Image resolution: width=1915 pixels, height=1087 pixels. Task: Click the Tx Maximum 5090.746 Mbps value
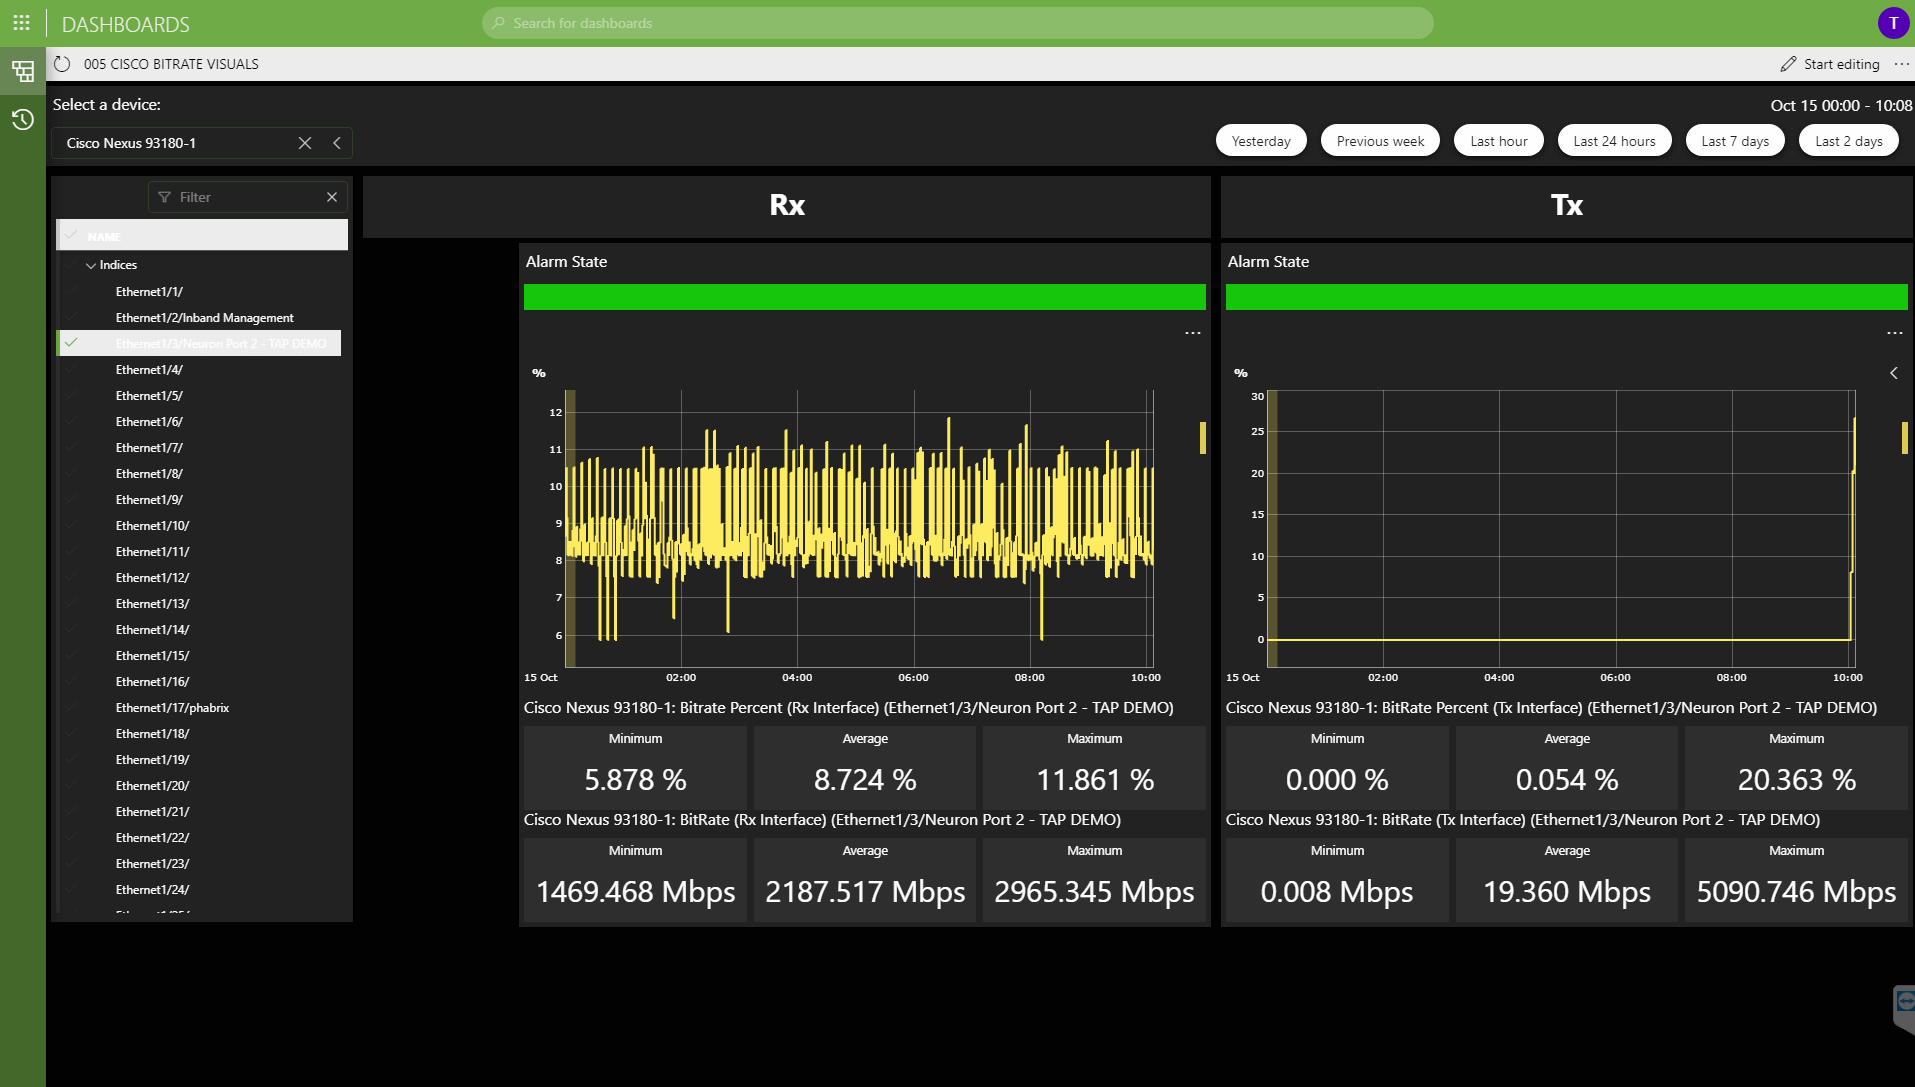pos(1797,892)
